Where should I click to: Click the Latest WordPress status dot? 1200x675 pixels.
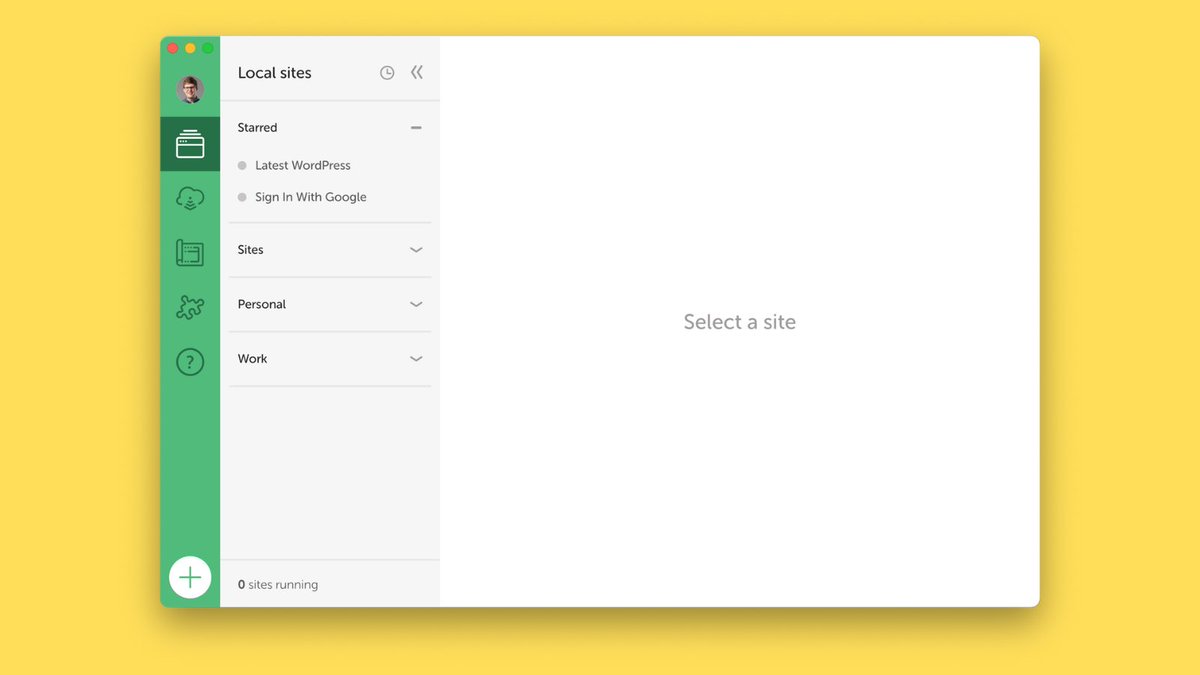click(242, 166)
